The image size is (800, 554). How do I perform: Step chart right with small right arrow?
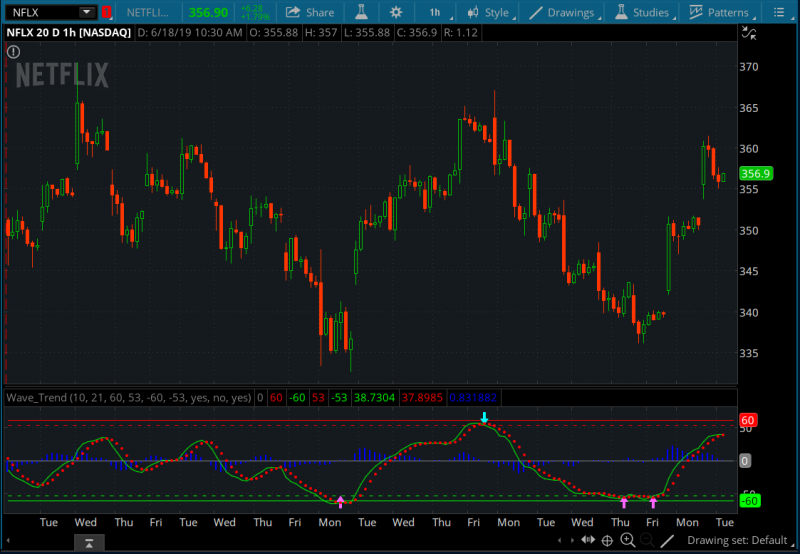pyautogui.click(x=572, y=540)
